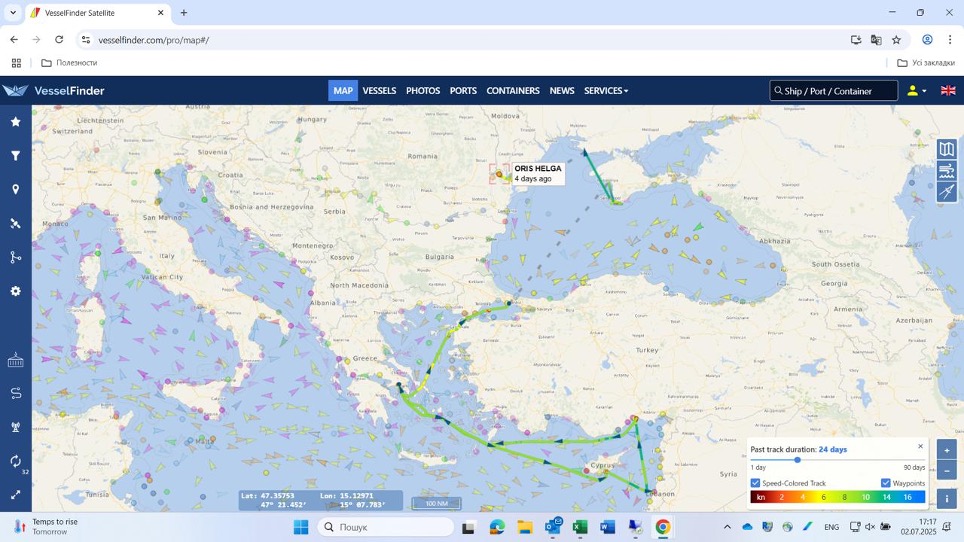Click the Ship / Port / Container search field
The width and height of the screenshot is (964, 542).
(x=834, y=91)
